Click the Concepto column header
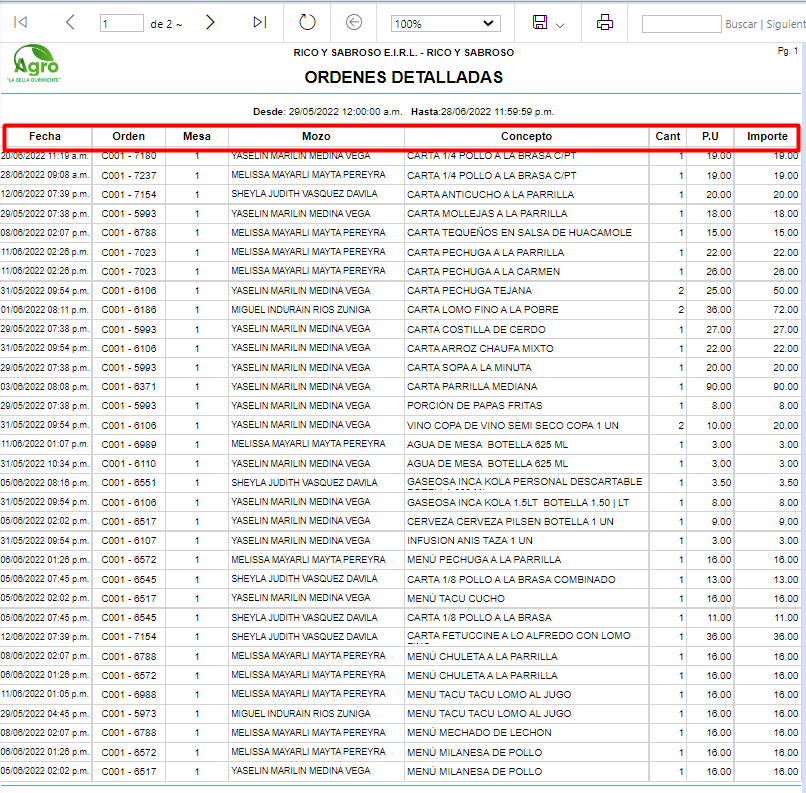 (526, 136)
